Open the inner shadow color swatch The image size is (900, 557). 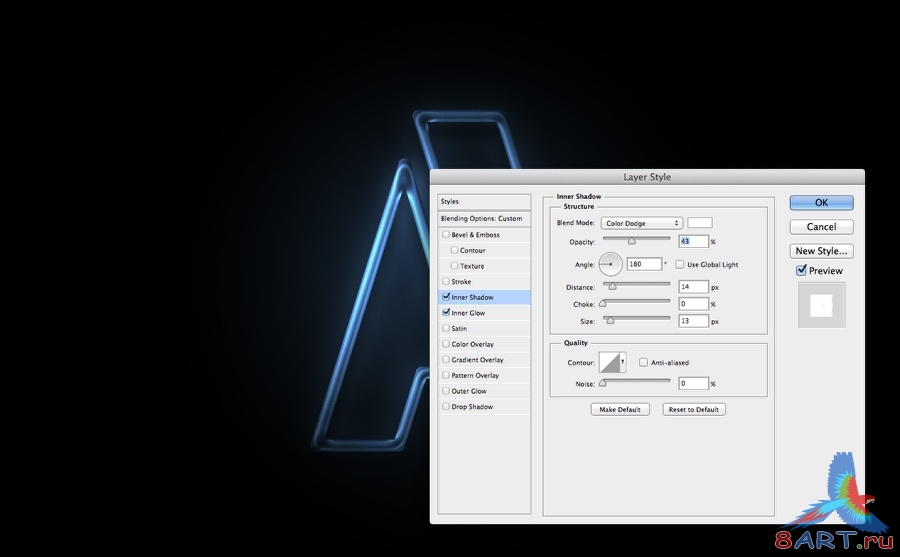point(700,223)
